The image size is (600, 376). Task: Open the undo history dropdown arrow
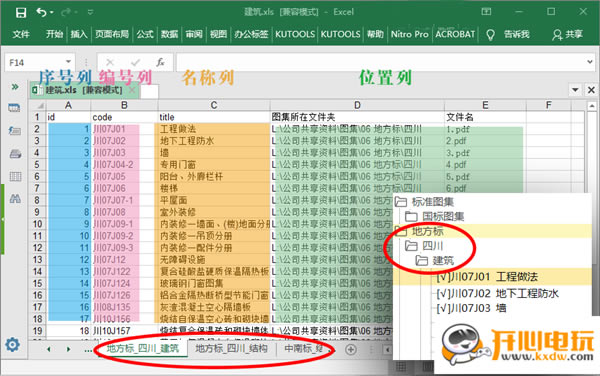coord(52,13)
